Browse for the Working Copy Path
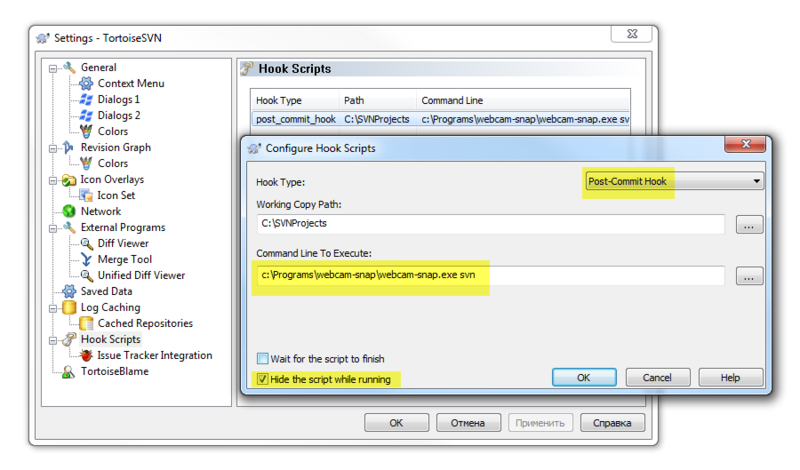The image size is (800, 470). pos(749,225)
